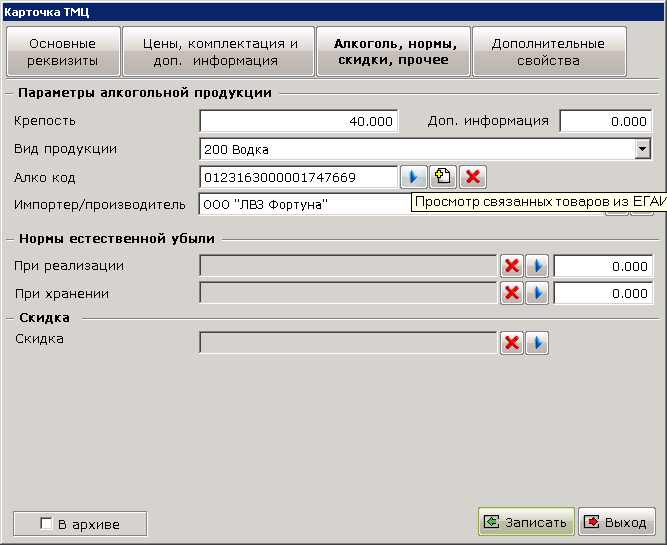
Task: Click the blue arrow select button for Алко код
Action: tap(413, 177)
